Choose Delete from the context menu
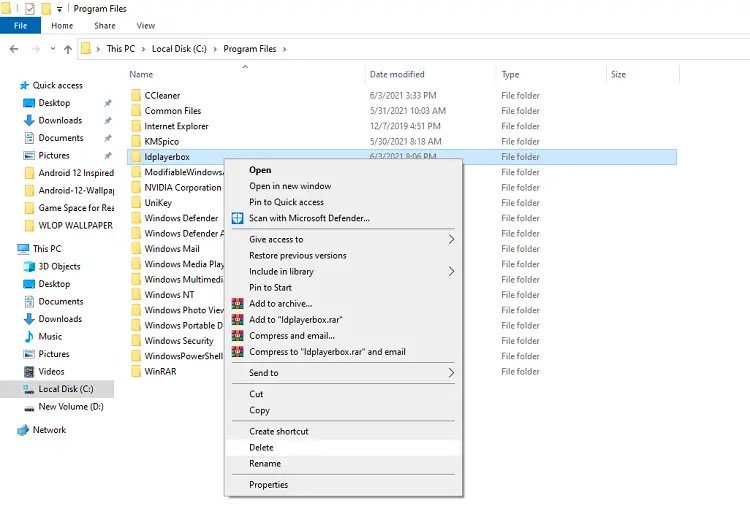 tap(261, 448)
